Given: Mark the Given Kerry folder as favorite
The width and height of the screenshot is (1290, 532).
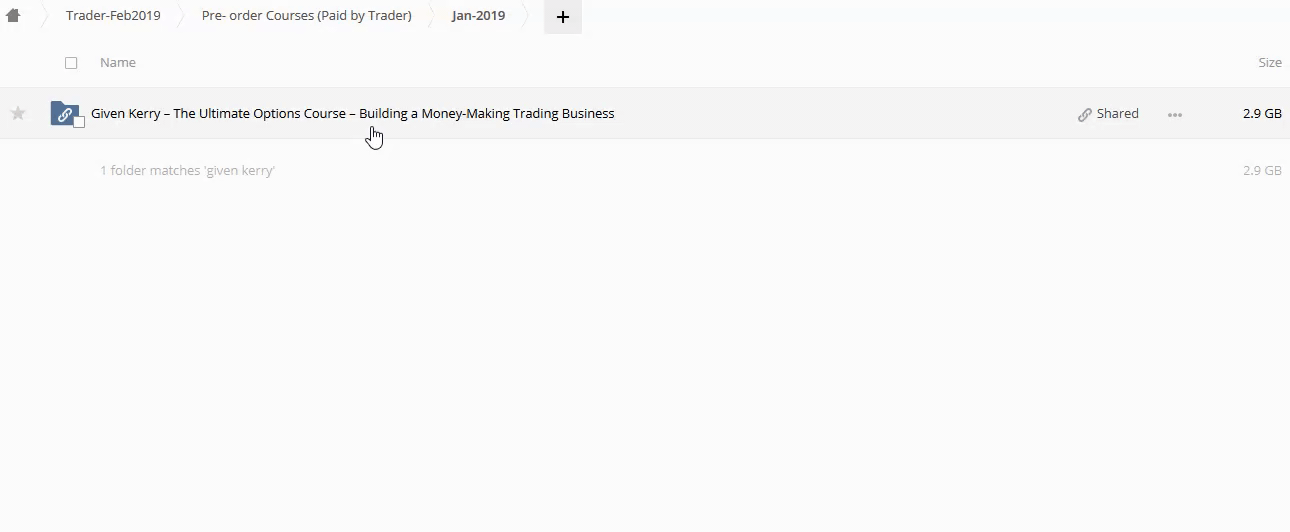Looking at the screenshot, I should pyautogui.click(x=18, y=114).
